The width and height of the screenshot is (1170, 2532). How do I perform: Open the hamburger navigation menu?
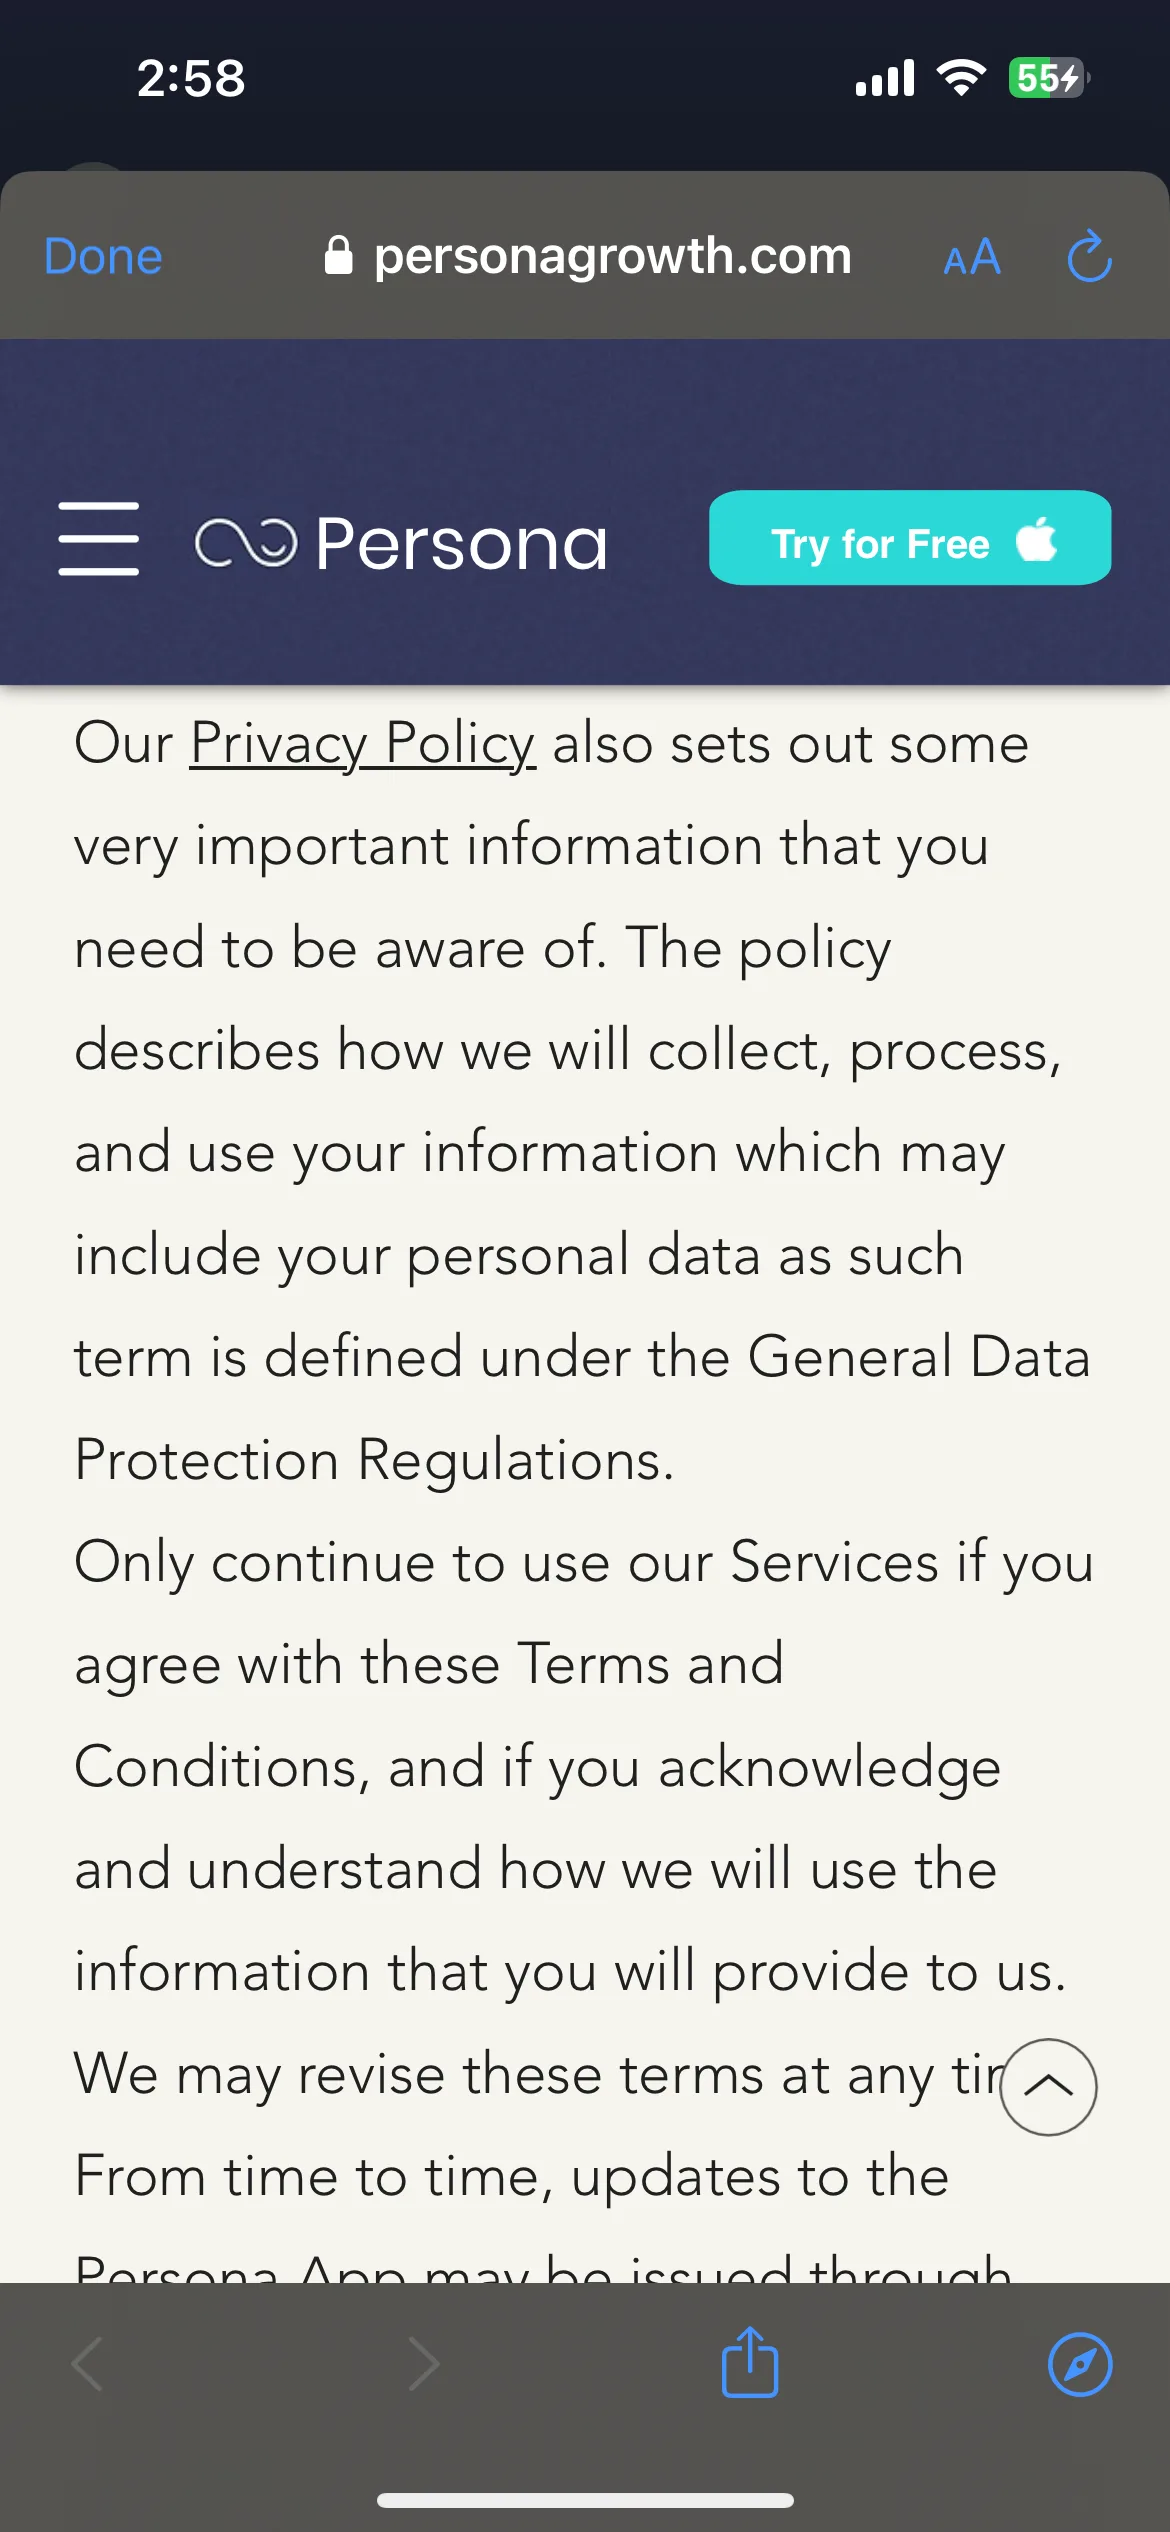coord(98,538)
